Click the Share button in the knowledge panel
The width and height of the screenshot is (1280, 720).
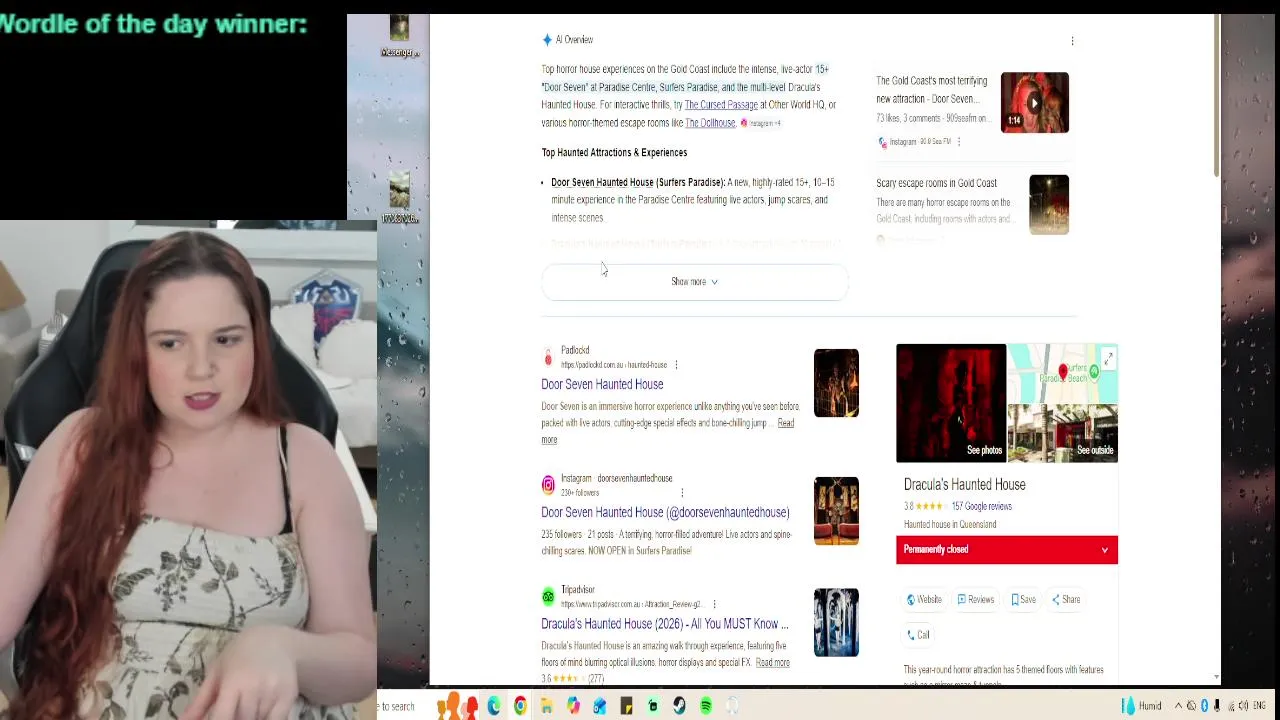coord(1066,599)
